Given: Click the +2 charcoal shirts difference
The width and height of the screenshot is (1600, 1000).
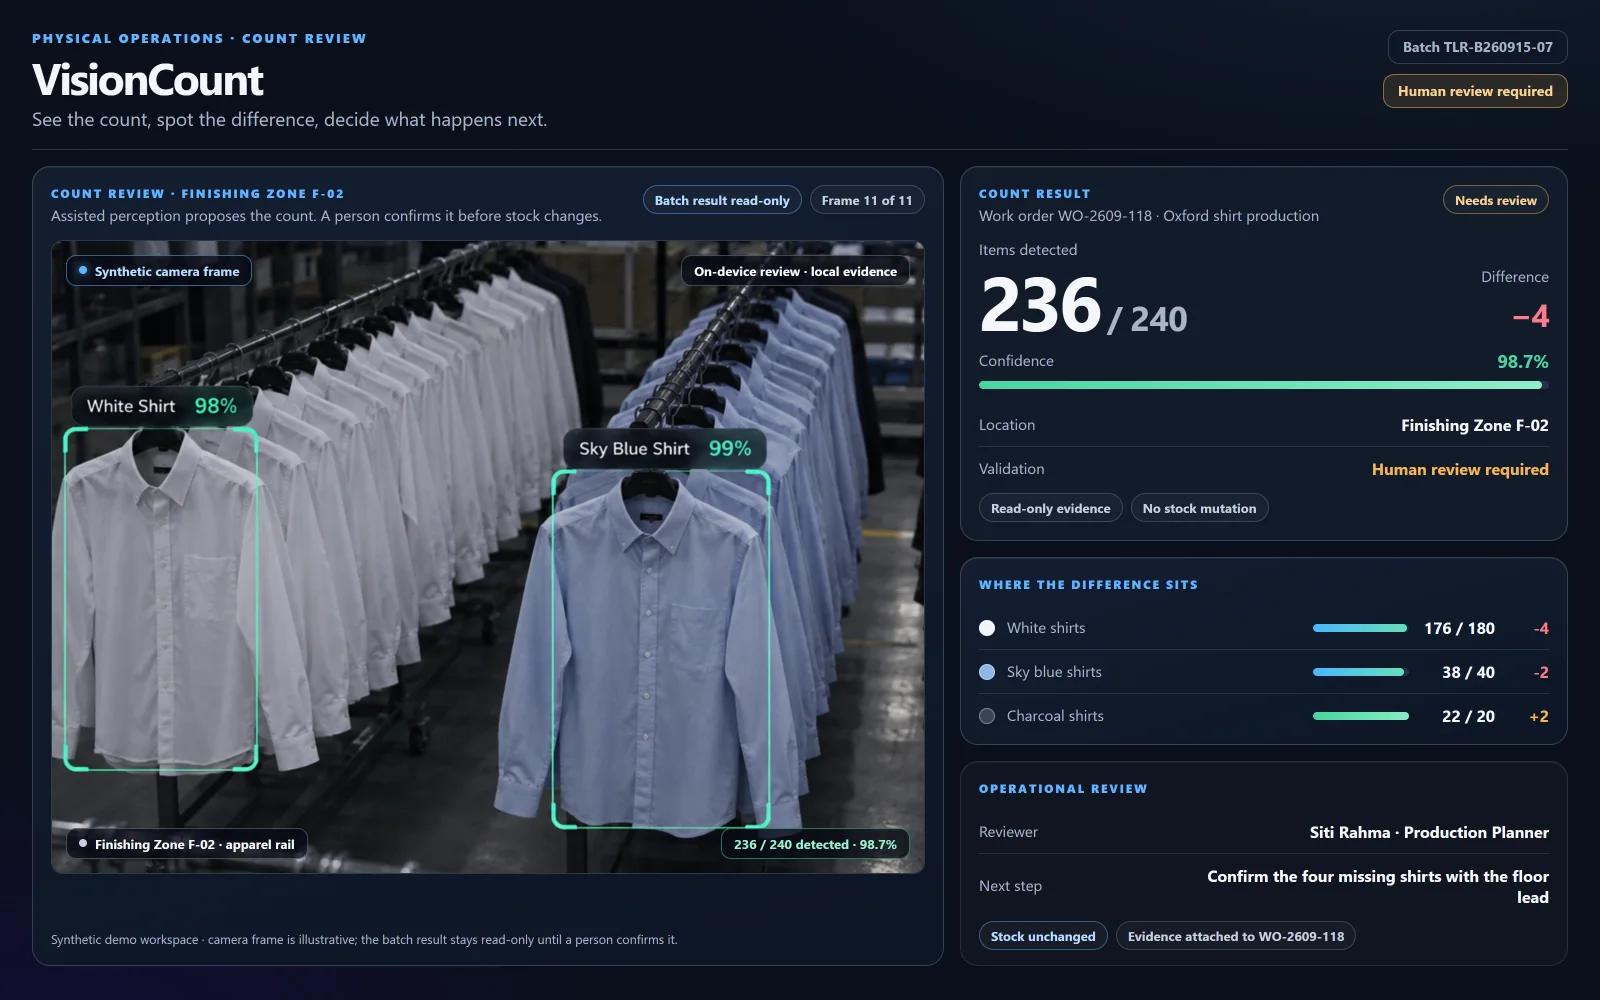Looking at the screenshot, I should pos(1539,716).
